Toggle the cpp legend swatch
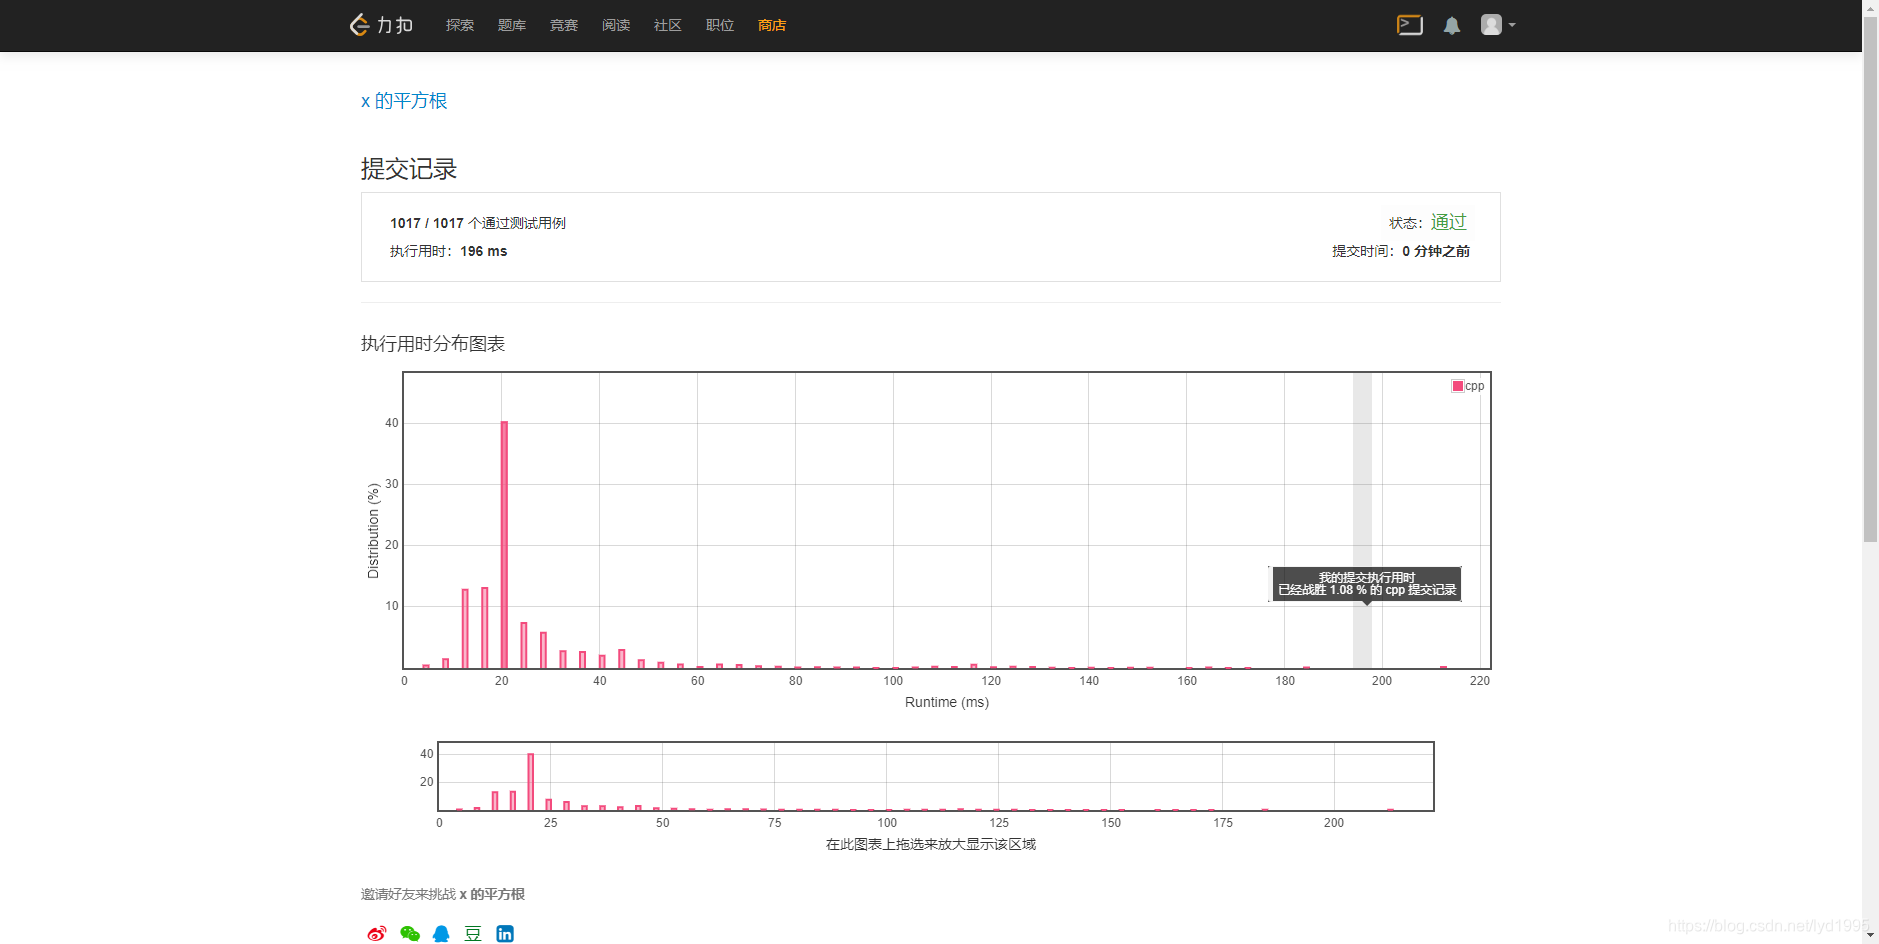Screen dimensions: 1879x944 [1458, 386]
